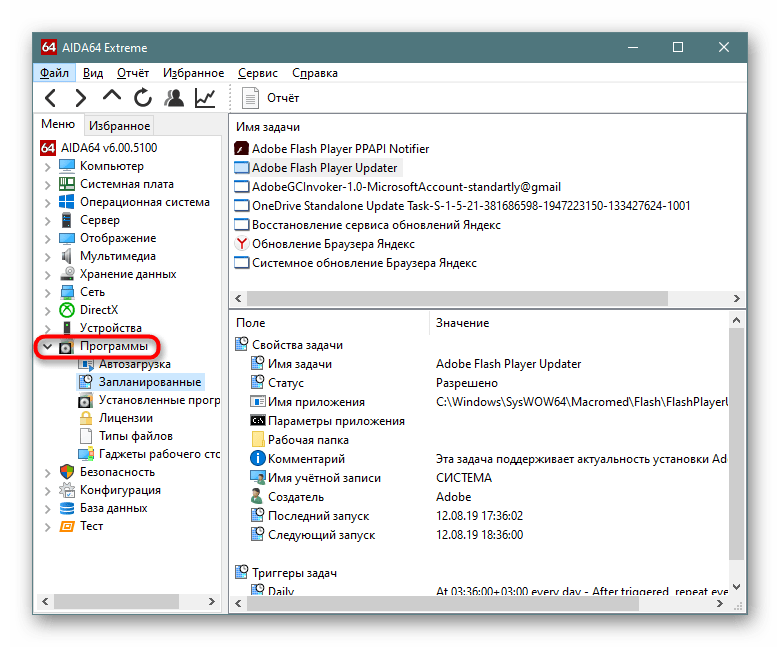Select the Тест benchmark icon
The image size is (780, 647).
pos(67,526)
